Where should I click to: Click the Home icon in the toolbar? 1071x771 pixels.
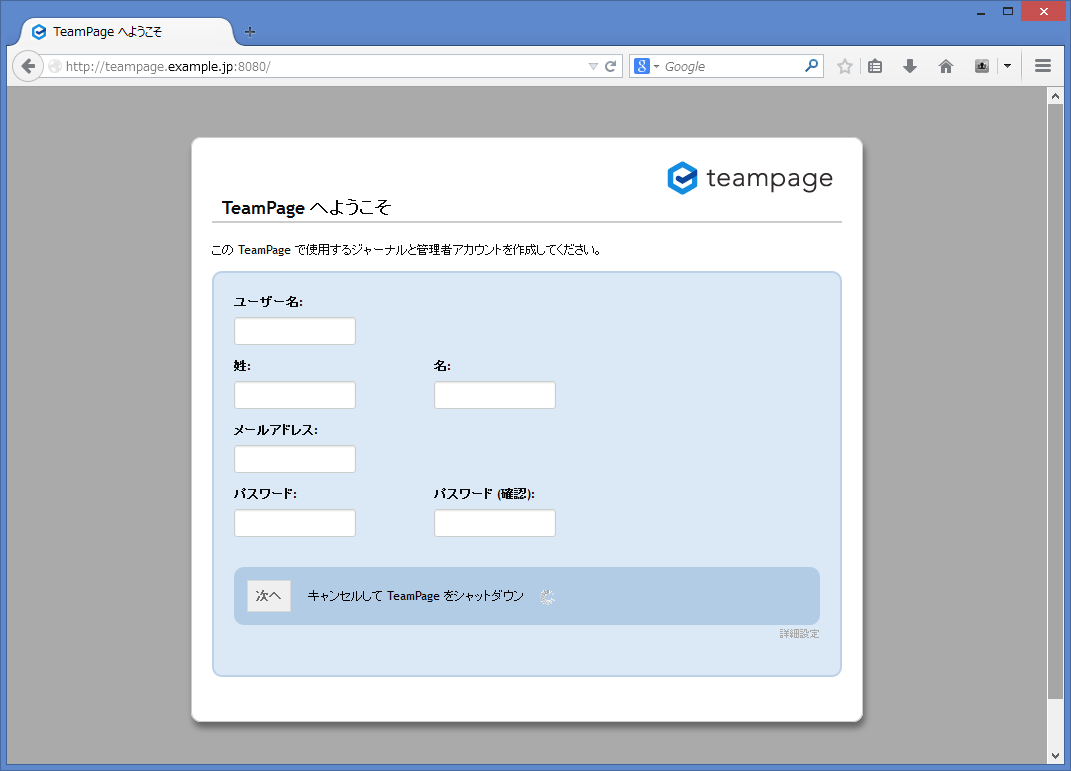[945, 65]
